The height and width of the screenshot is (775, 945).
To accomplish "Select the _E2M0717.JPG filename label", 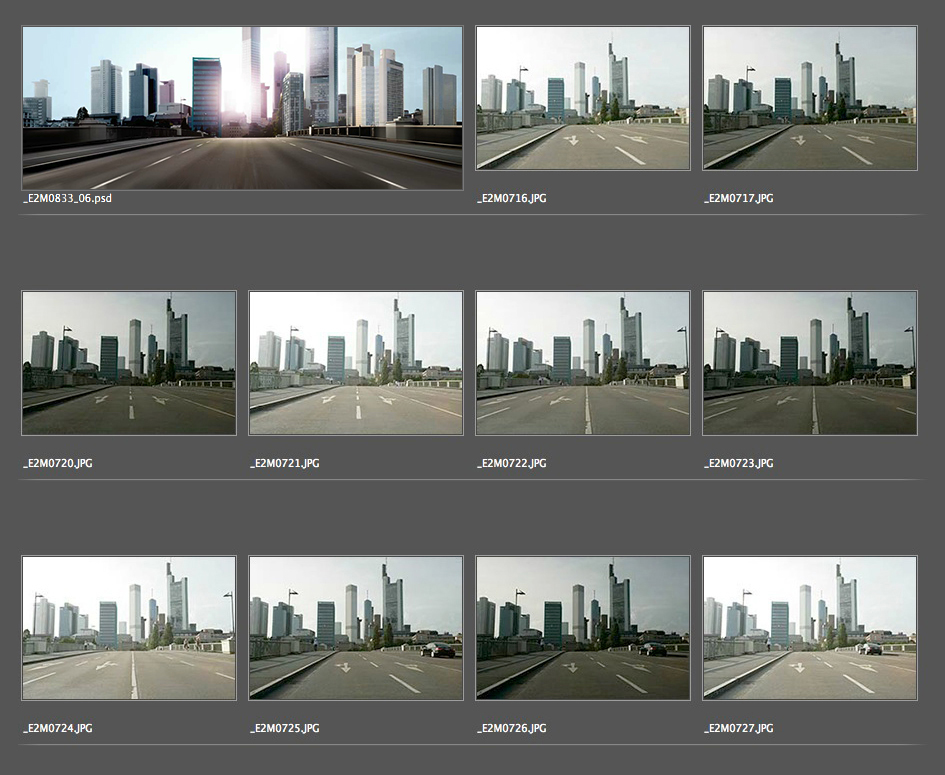I will [x=739, y=198].
